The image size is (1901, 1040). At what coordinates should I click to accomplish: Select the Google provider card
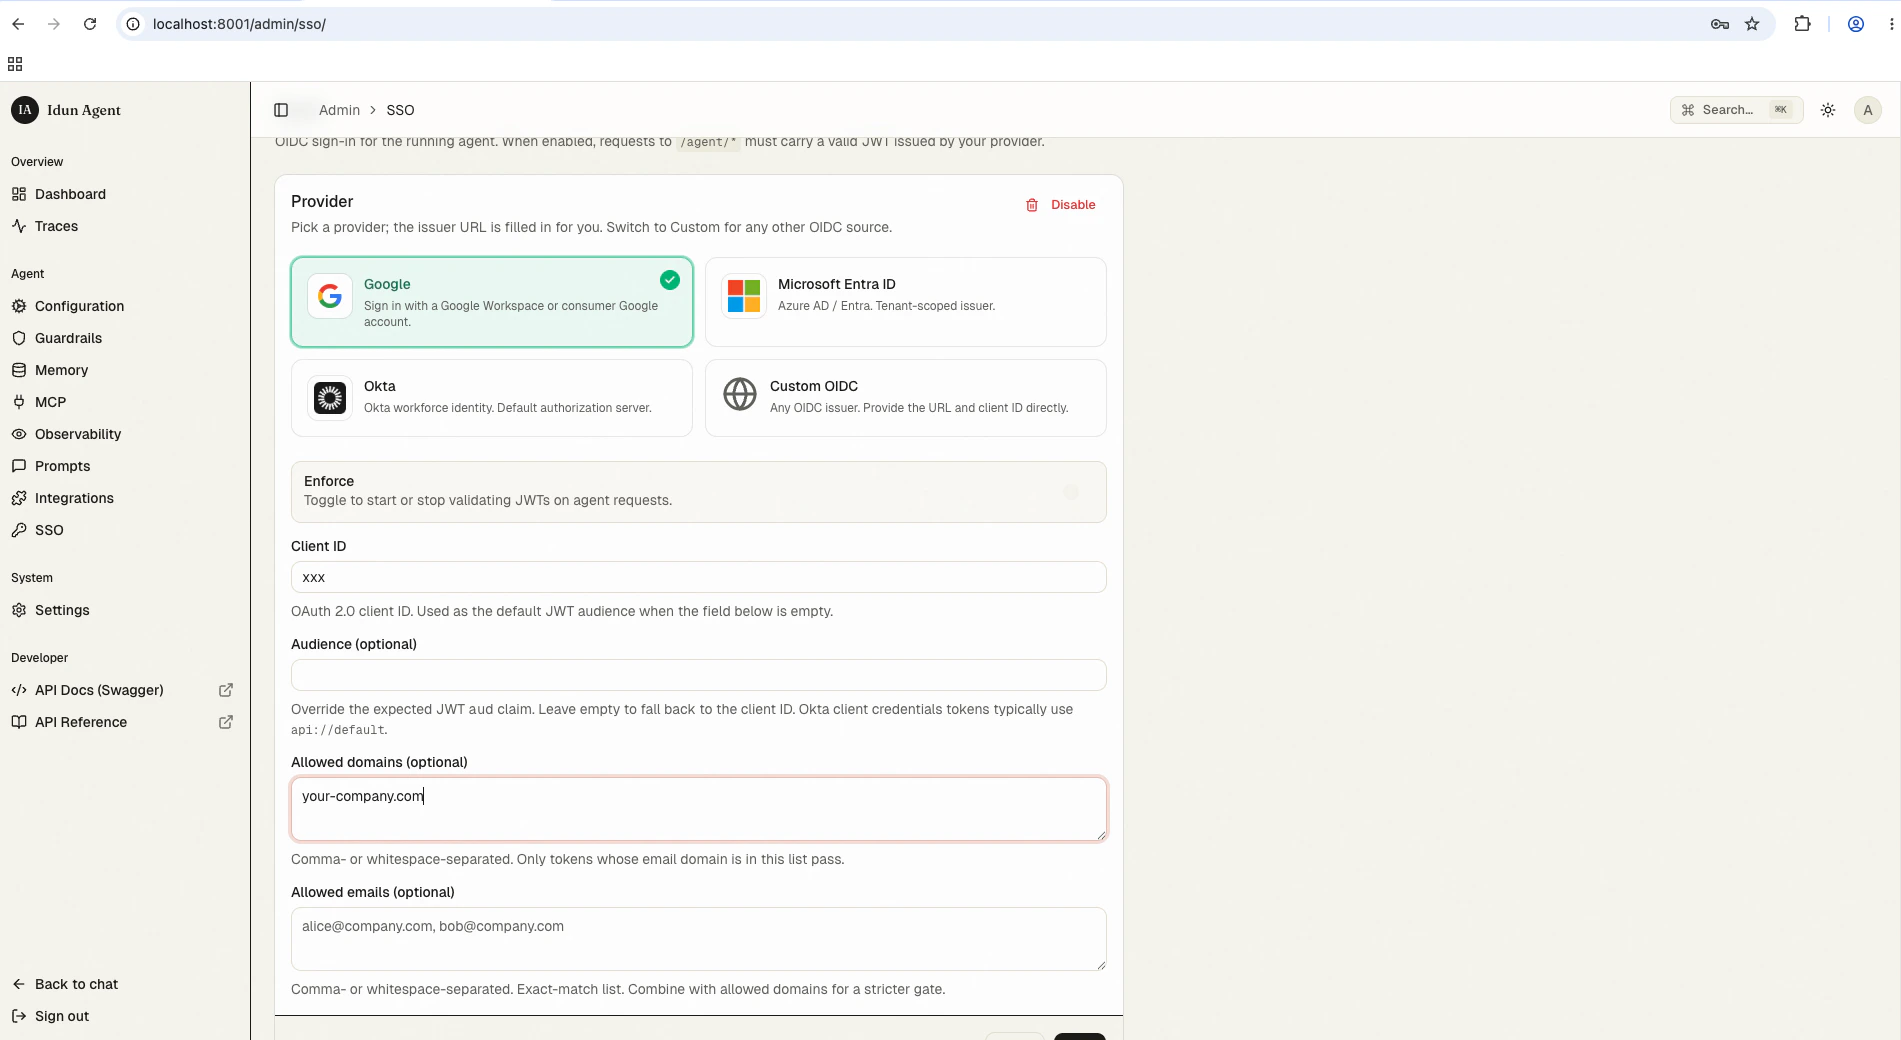coord(492,302)
